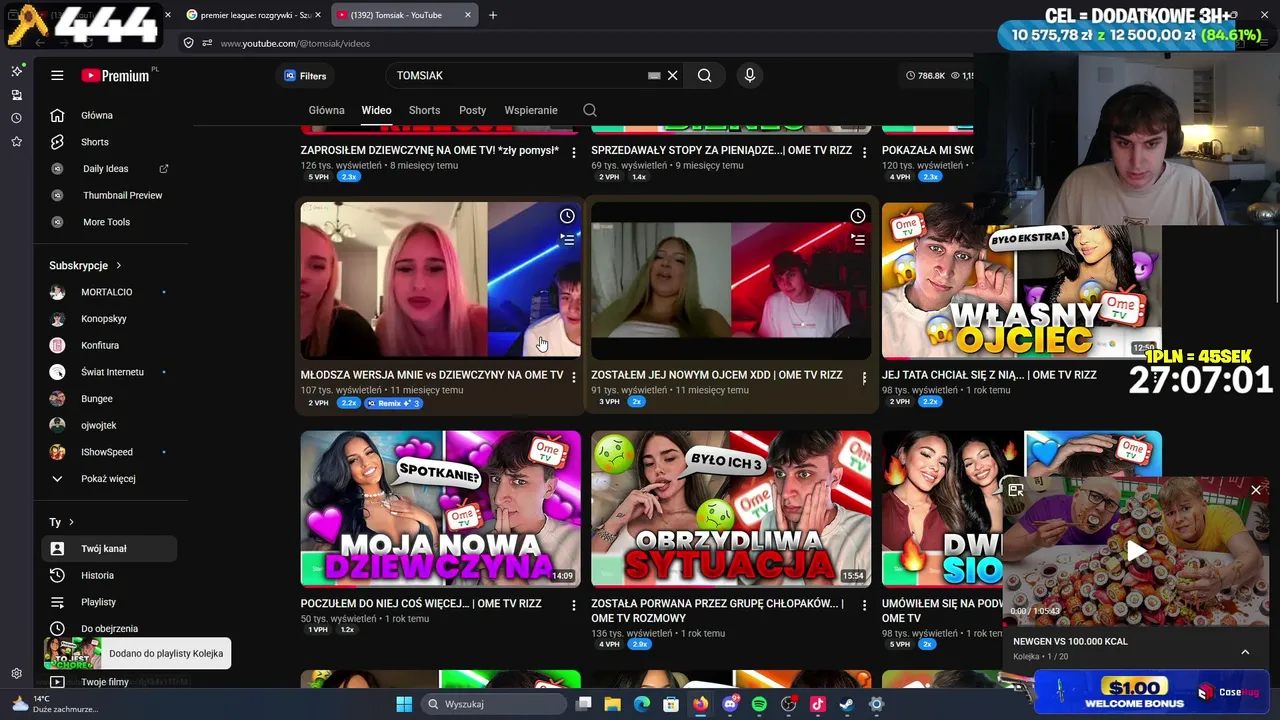Open the Konopskyy channel
The width and height of the screenshot is (1280, 720).
(x=110, y=319)
